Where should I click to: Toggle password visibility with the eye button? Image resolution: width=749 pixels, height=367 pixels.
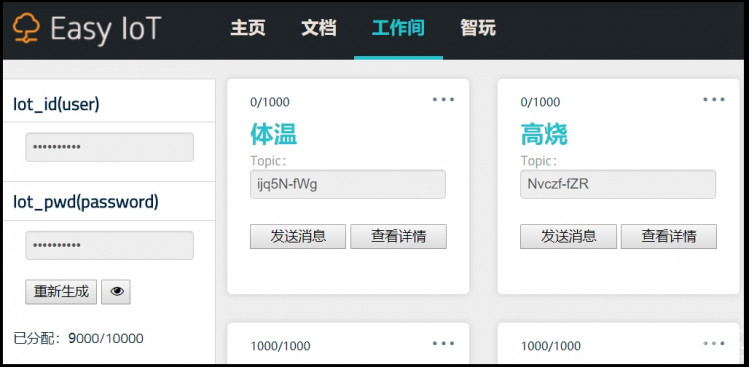[116, 291]
